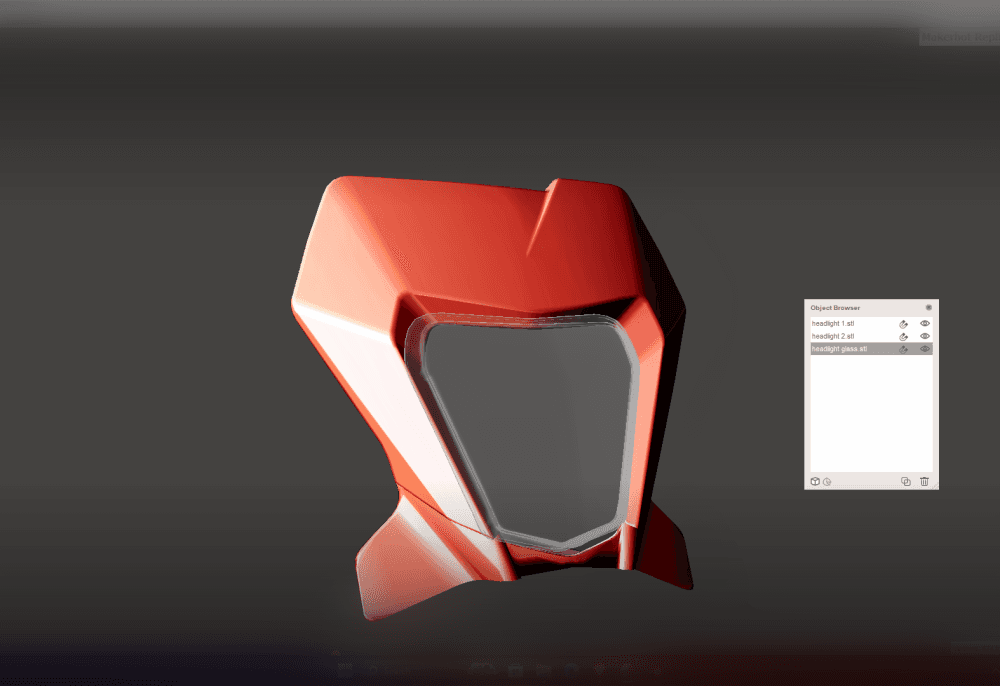Close the Object Browser panel
This screenshot has width=1000, height=686.
929,307
